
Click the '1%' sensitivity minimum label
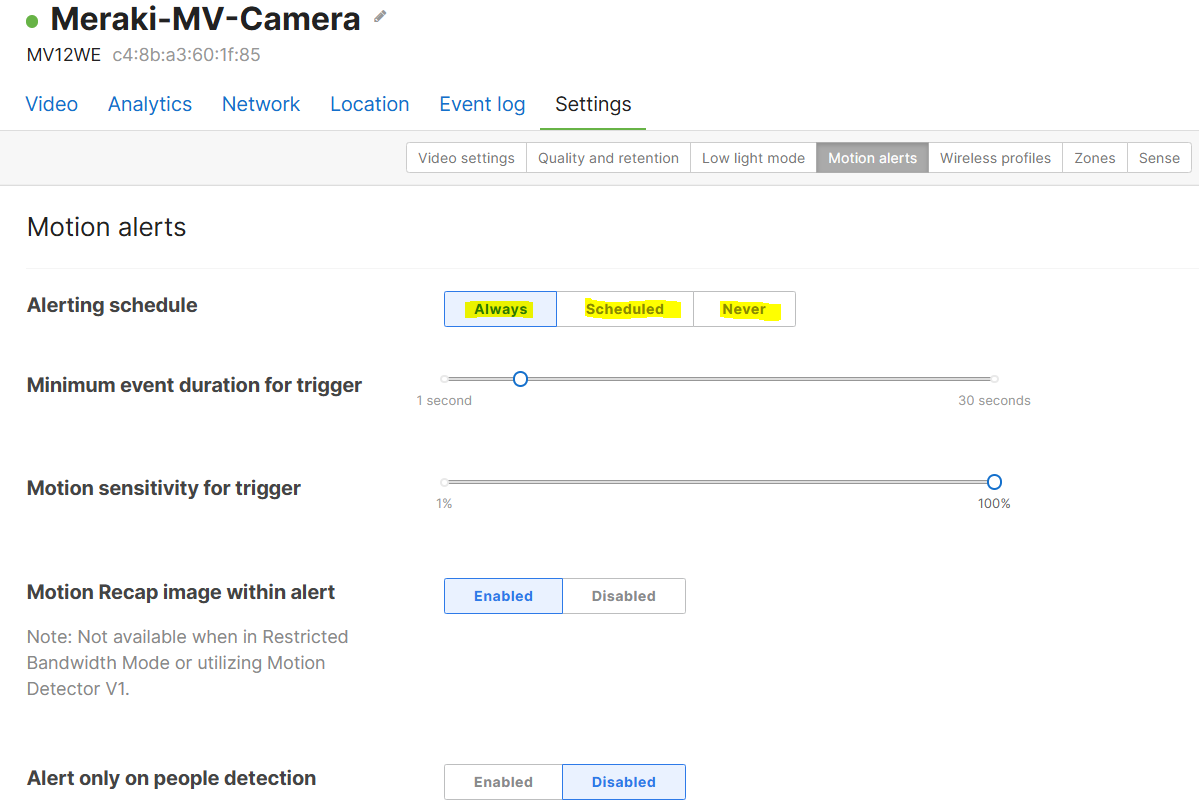tap(444, 504)
